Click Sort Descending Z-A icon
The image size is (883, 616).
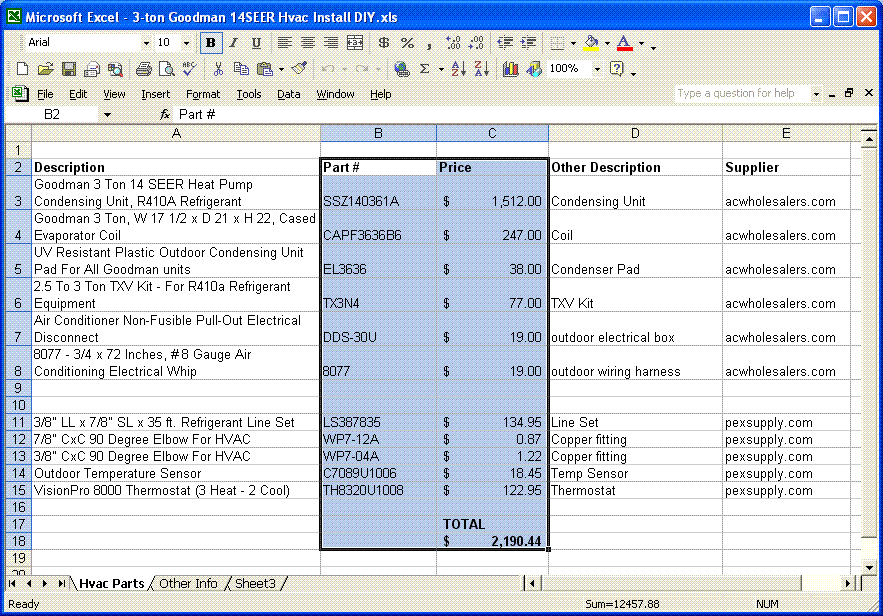[x=481, y=69]
